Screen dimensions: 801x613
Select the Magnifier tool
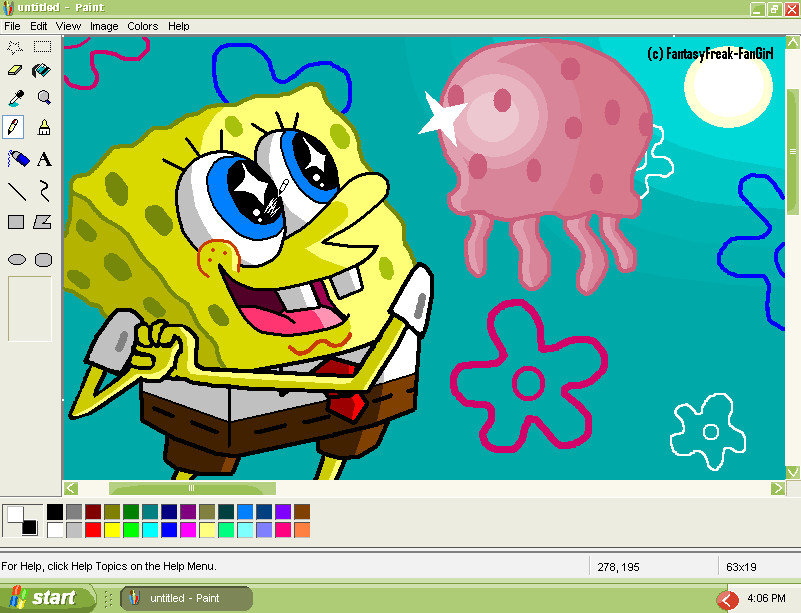43,98
